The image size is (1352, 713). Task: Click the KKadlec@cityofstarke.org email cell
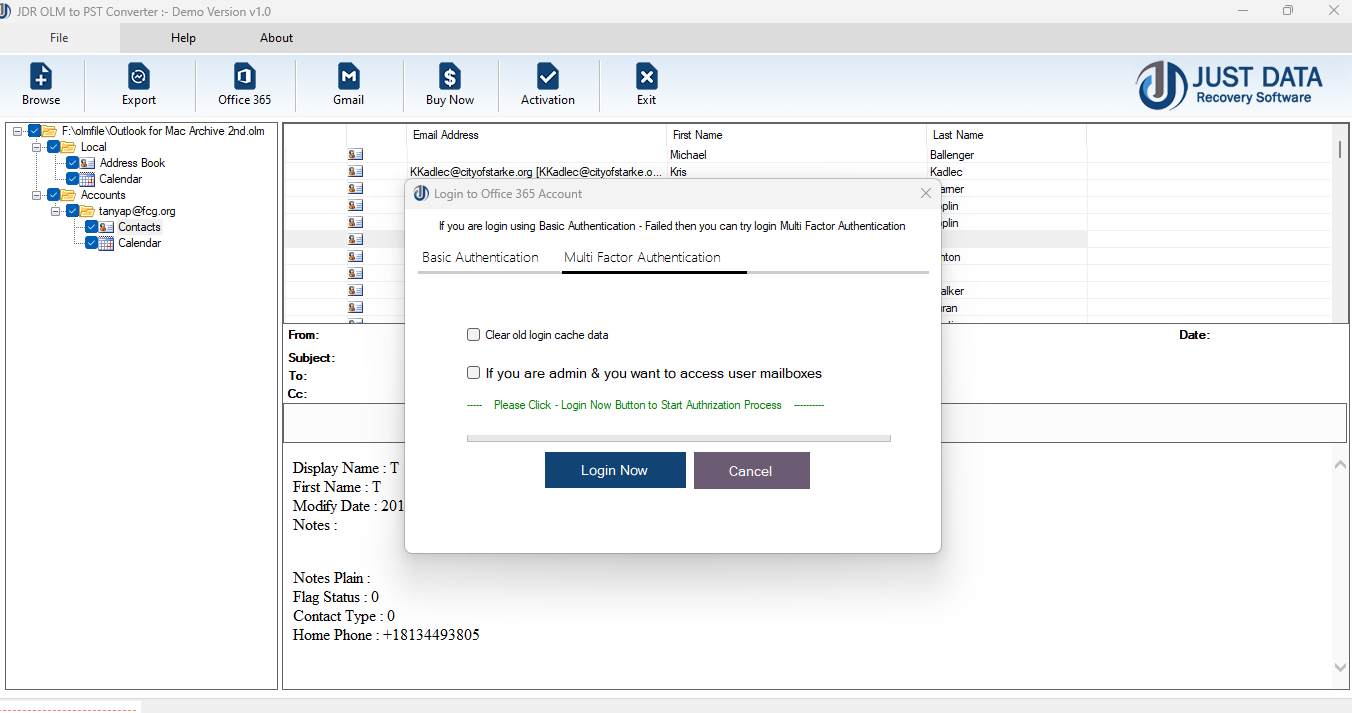[536, 172]
